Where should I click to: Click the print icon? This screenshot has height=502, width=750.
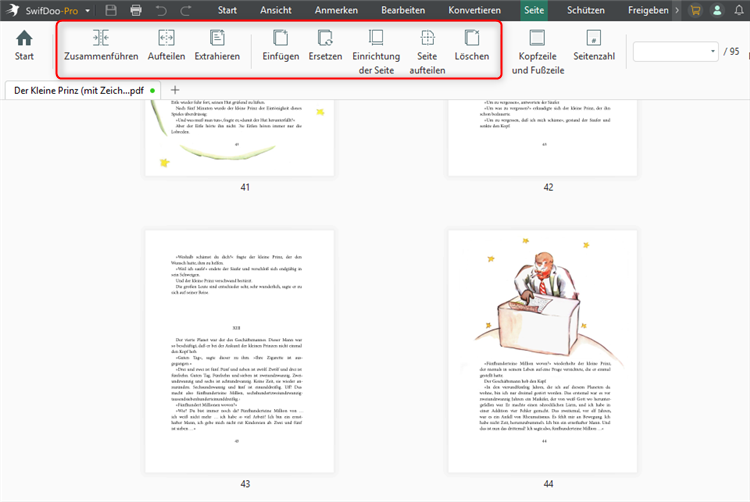tap(136, 10)
